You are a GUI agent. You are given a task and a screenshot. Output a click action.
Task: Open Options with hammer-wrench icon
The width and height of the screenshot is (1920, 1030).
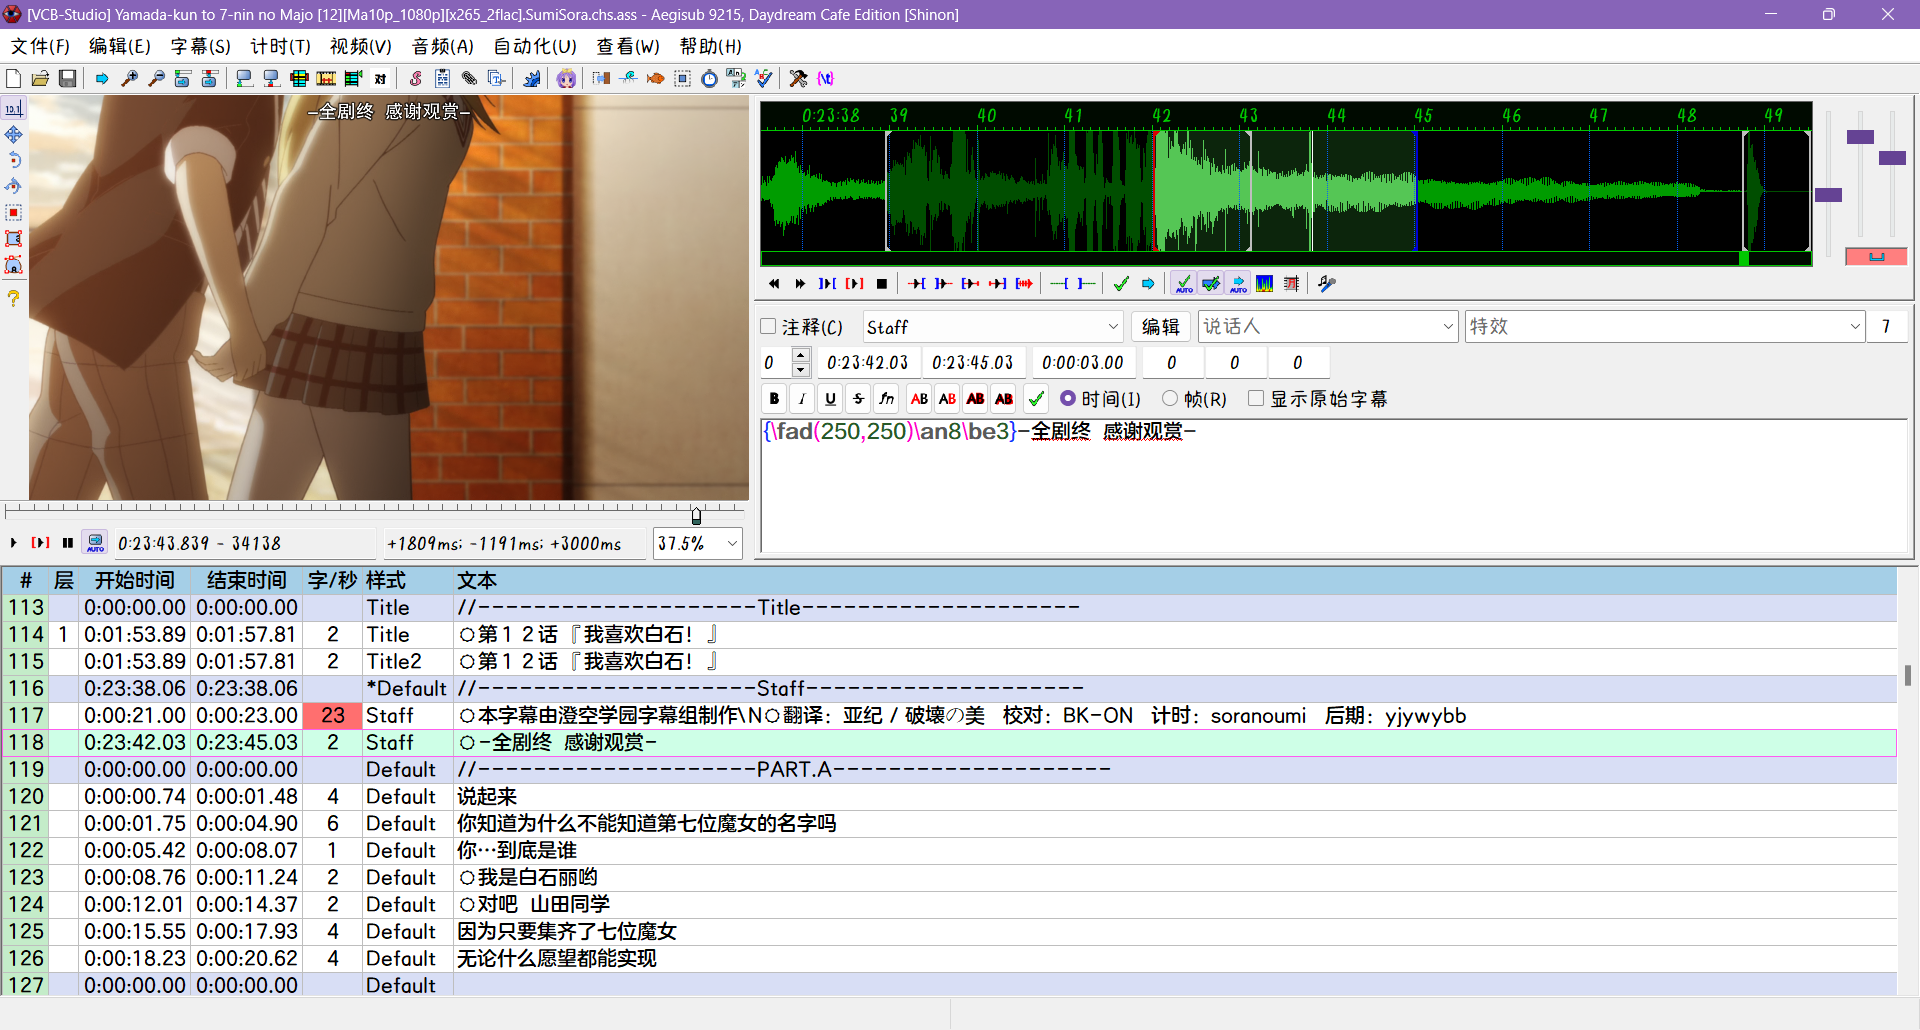[798, 79]
